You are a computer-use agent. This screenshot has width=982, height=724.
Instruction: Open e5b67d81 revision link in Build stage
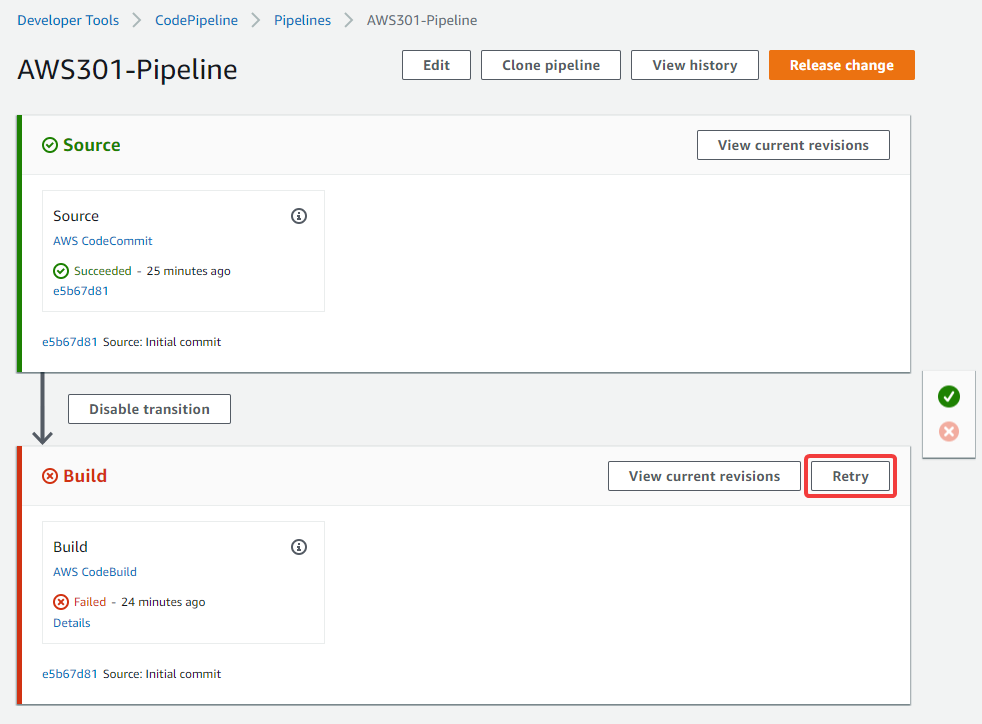coord(70,674)
